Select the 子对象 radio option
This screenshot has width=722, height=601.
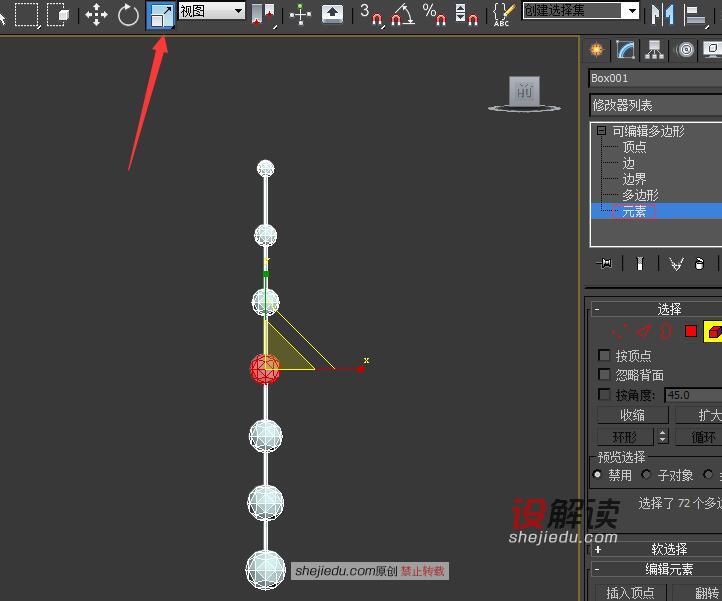coord(646,474)
